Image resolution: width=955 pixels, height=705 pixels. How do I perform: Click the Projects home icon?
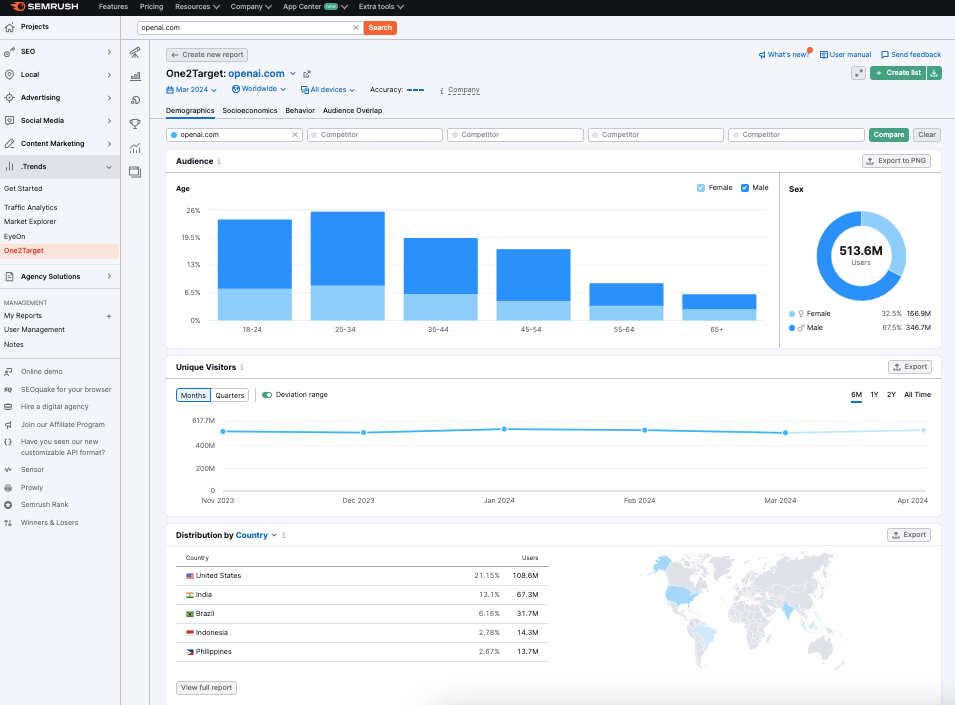9,27
